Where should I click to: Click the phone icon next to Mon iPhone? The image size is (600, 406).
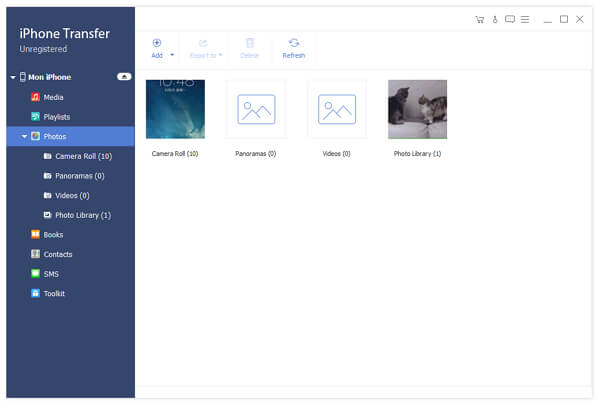23,77
